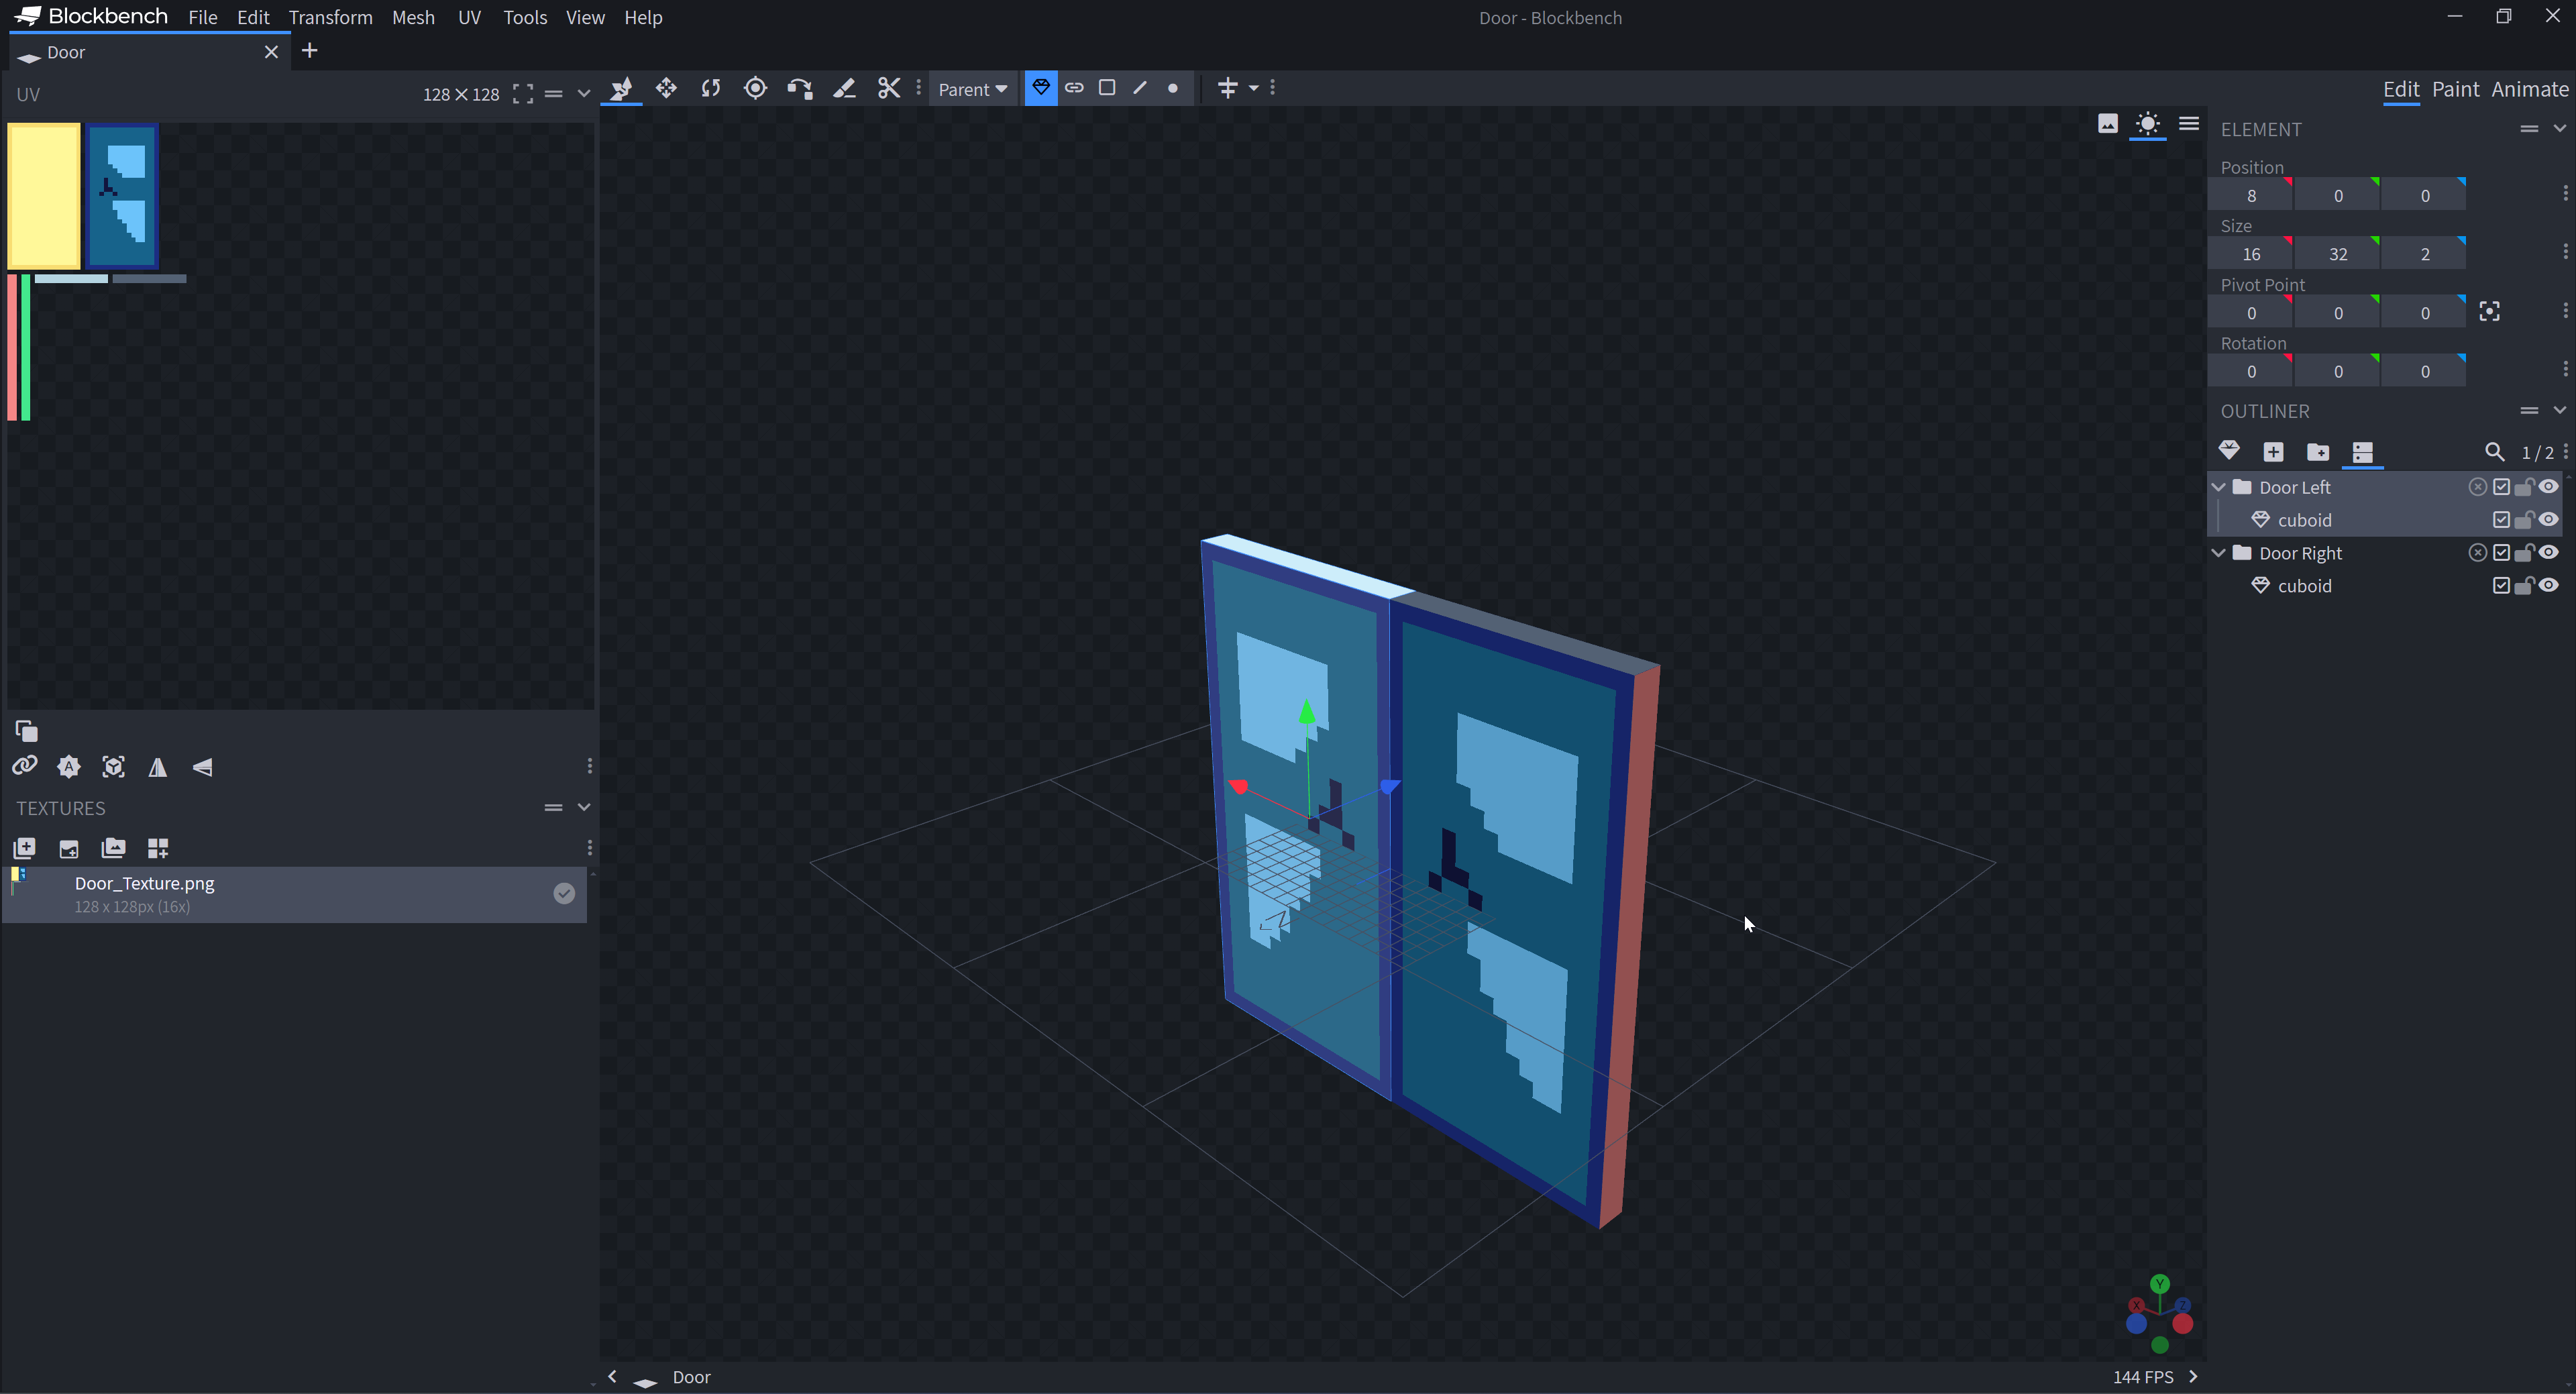
Task: Collapse the Outliner panel chevron
Action: pyautogui.click(x=2560, y=410)
